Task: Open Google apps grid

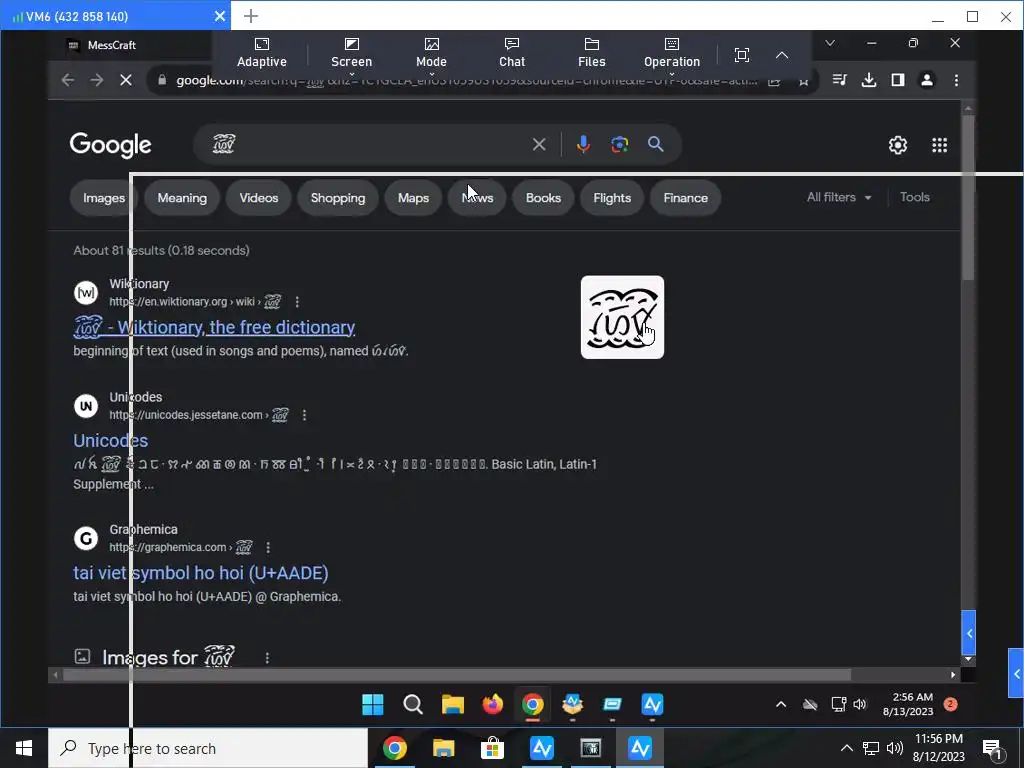Action: [939, 145]
